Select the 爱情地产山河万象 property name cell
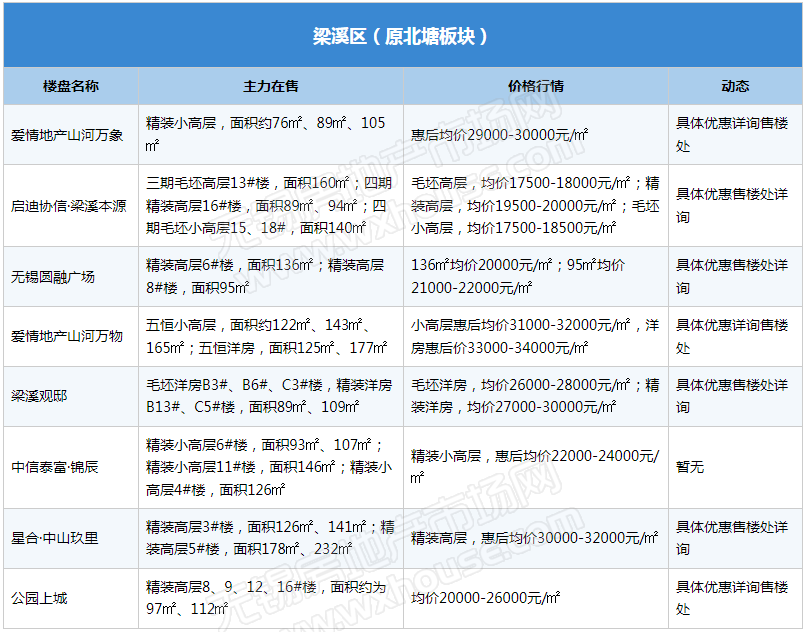This screenshot has width=807, height=632. (x=67, y=135)
